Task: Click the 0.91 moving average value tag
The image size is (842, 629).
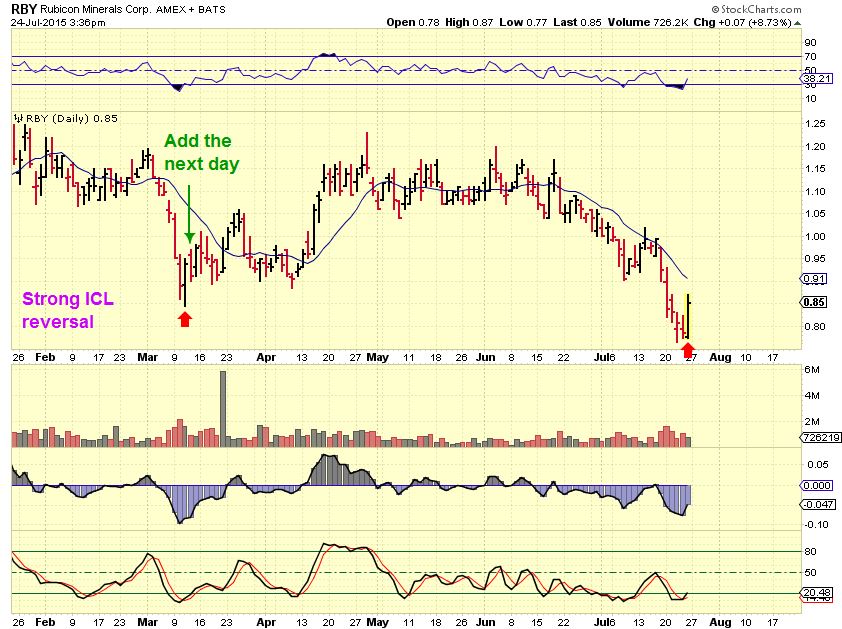Action: tap(814, 279)
